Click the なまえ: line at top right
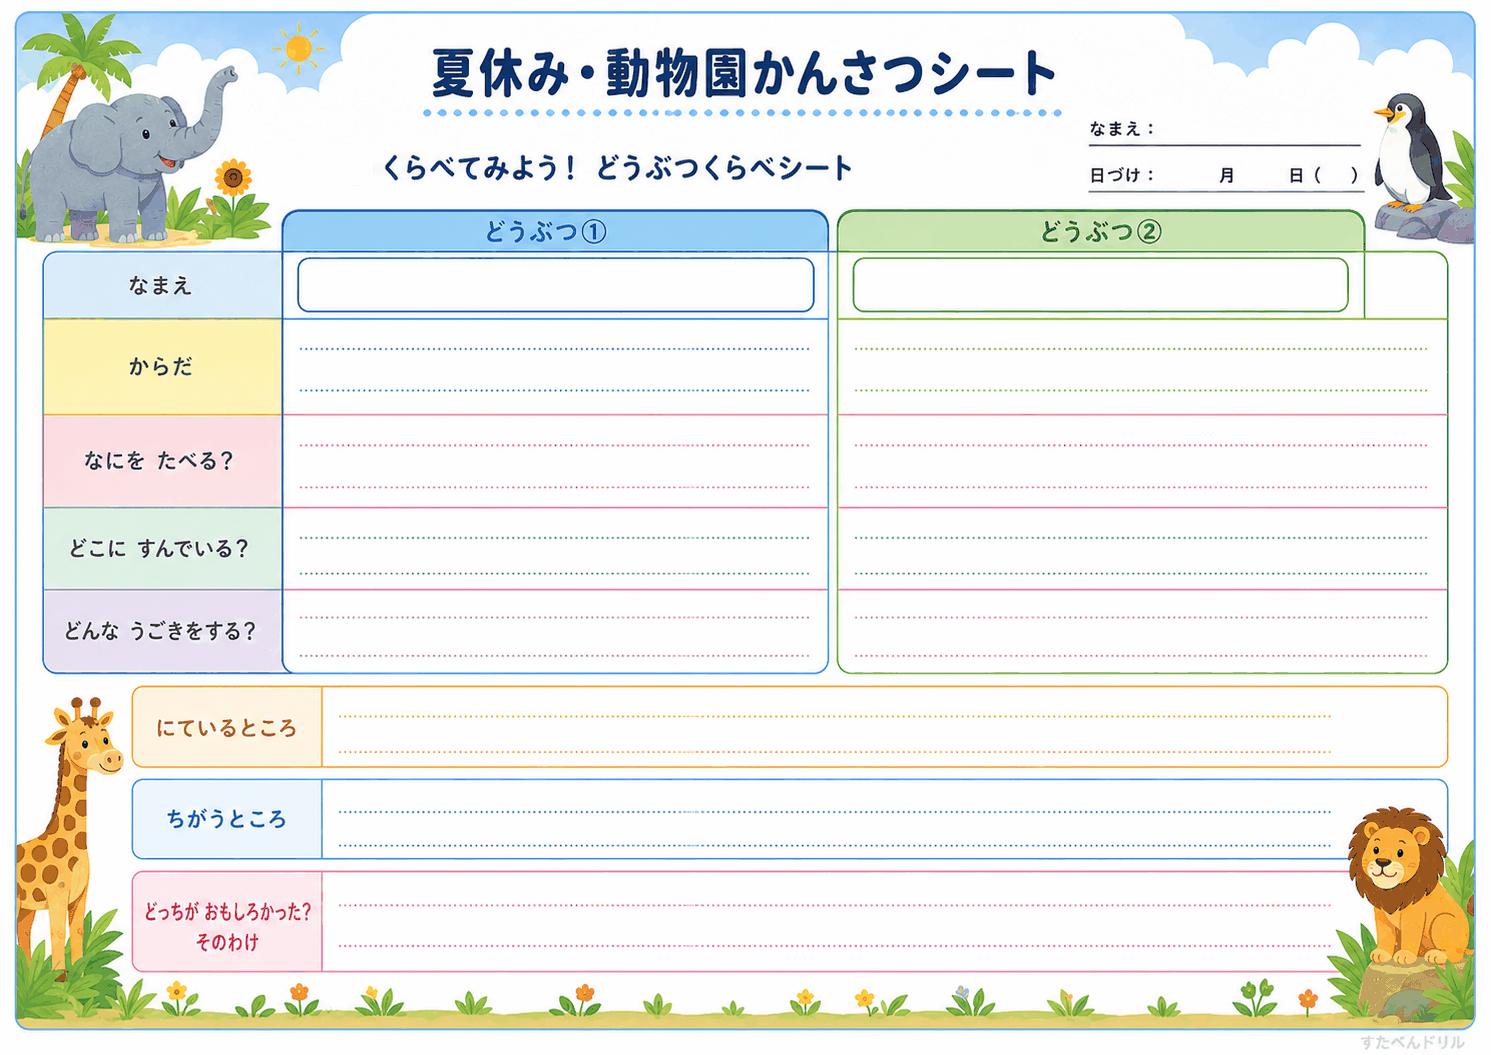This screenshot has width=1491, height=1055. 1225,130
